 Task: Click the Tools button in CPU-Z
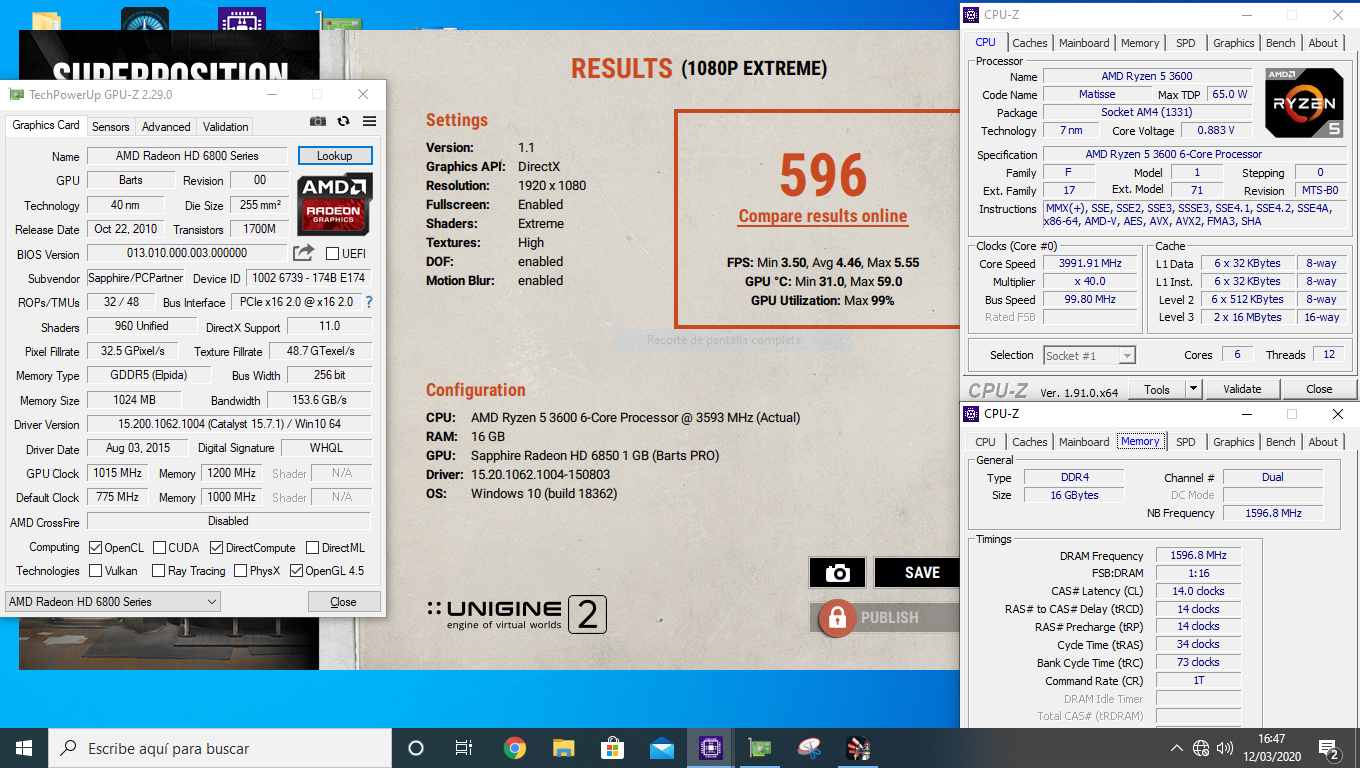click(x=1157, y=389)
